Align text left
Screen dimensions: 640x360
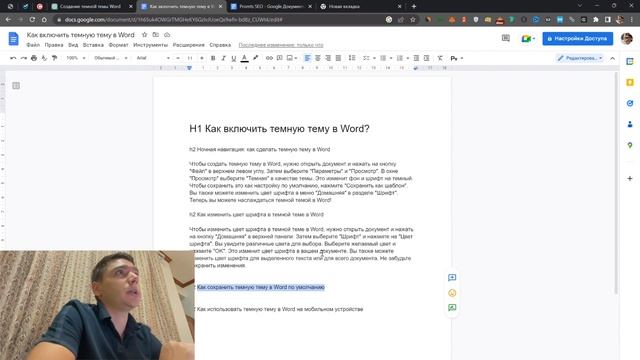307,58
